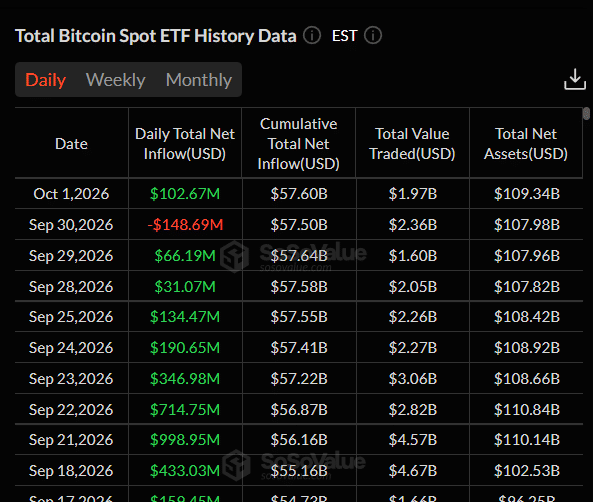Click the $107.82B net assets cell
The image size is (593, 502).
tap(527, 287)
